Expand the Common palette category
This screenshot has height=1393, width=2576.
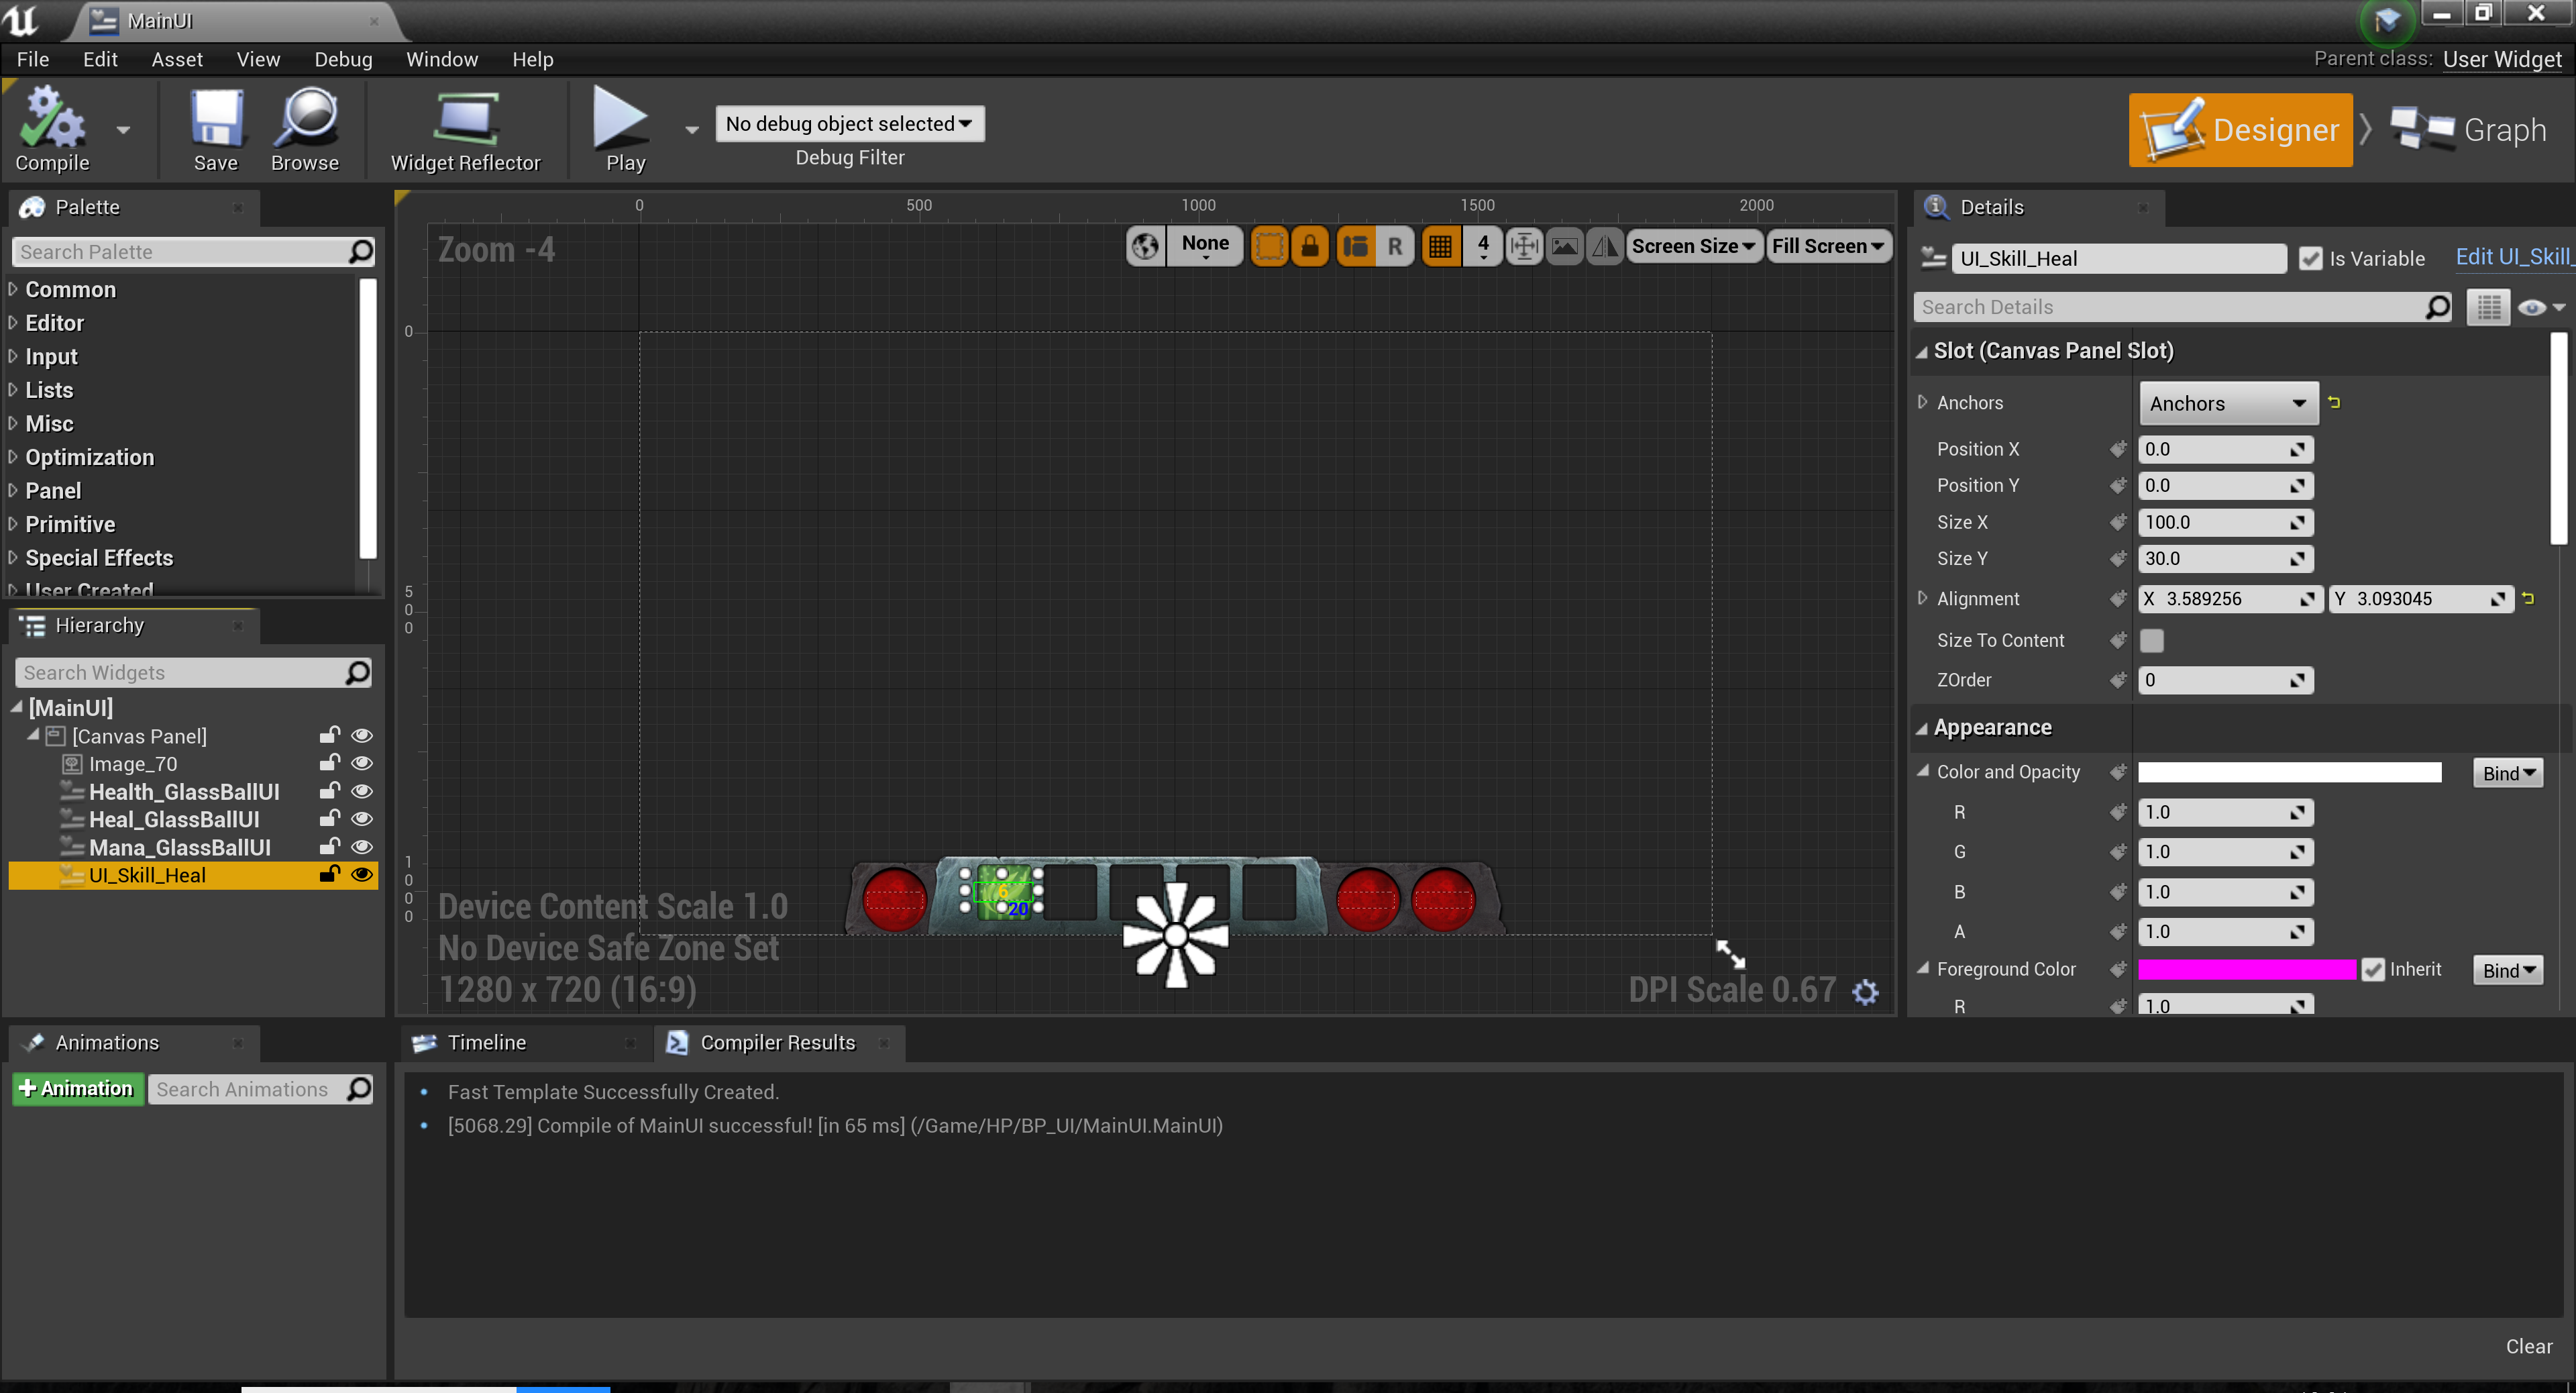pyautogui.click(x=70, y=290)
